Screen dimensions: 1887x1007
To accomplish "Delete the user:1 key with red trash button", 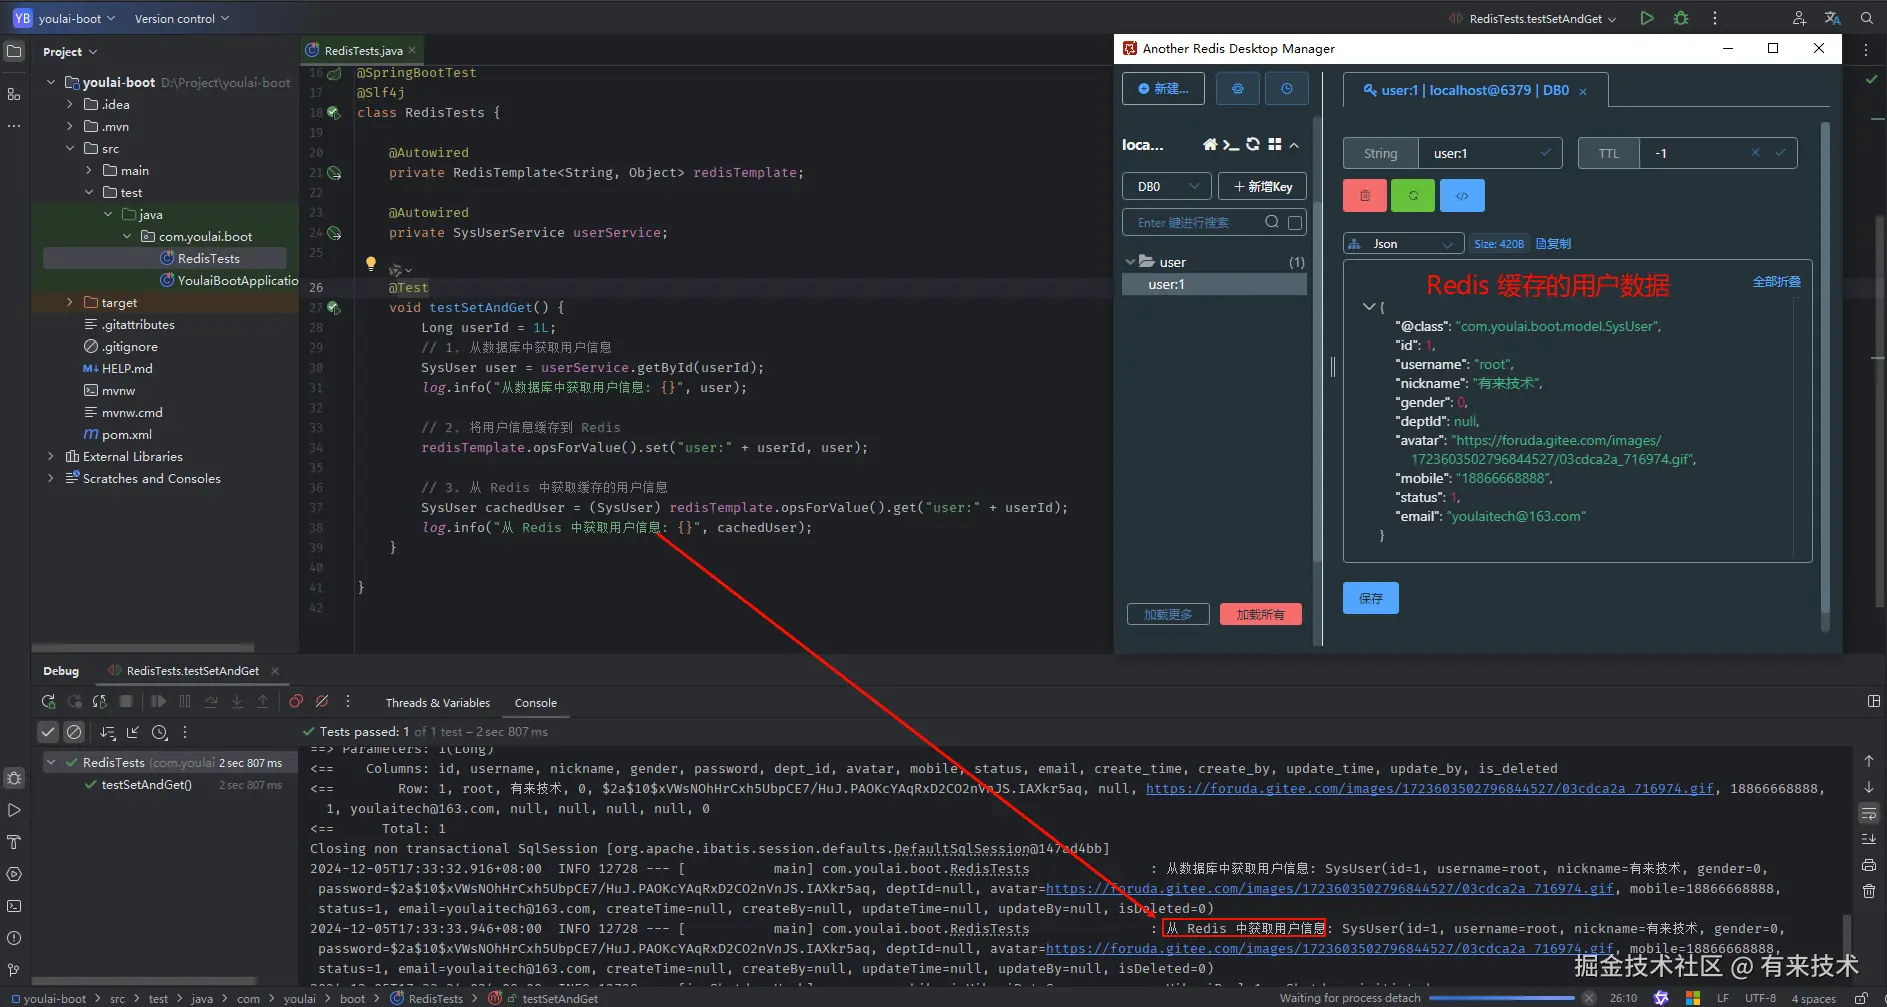I will pyautogui.click(x=1365, y=196).
